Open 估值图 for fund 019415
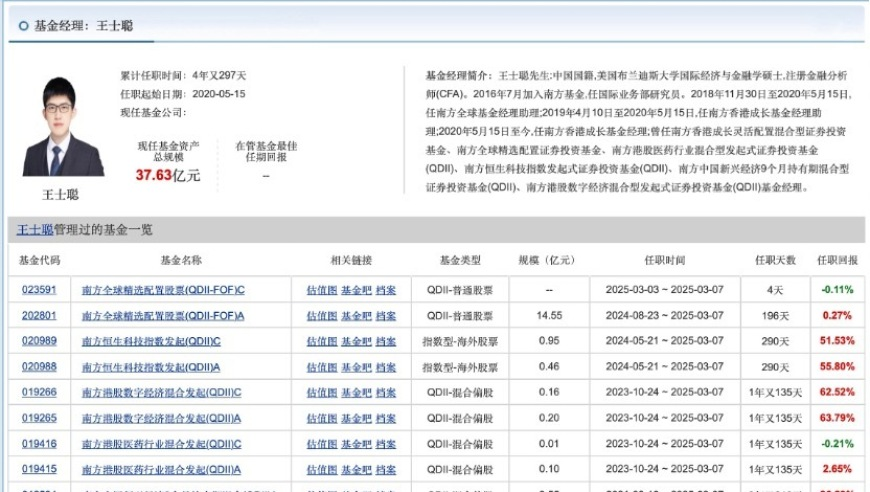The height and width of the screenshot is (492, 870). (x=322, y=470)
